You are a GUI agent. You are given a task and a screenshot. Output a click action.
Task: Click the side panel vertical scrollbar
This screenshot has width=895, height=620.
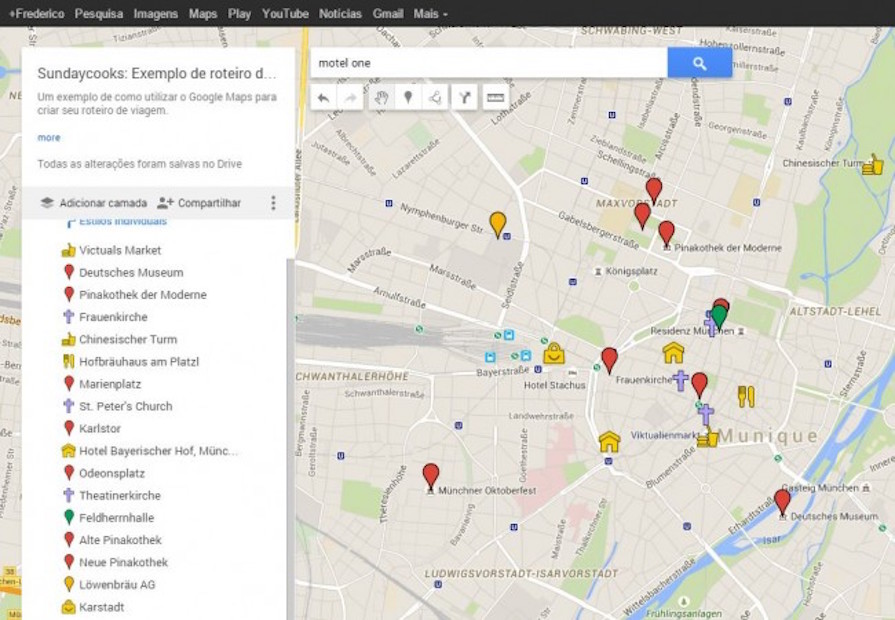291,438
